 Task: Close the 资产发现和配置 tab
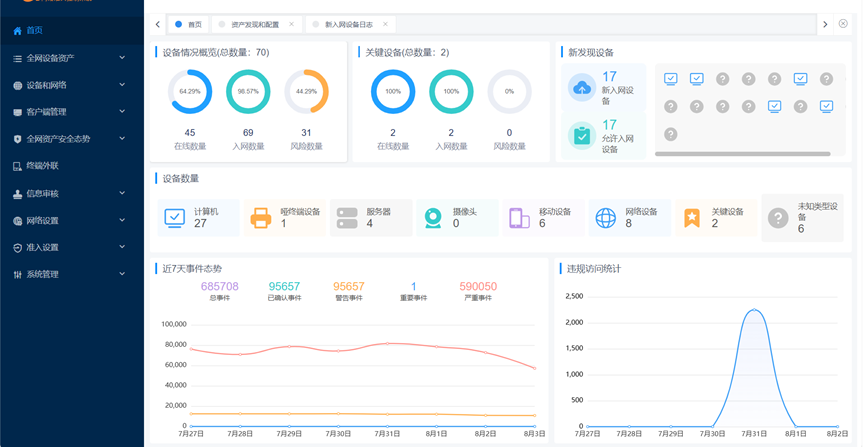(291, 24)
